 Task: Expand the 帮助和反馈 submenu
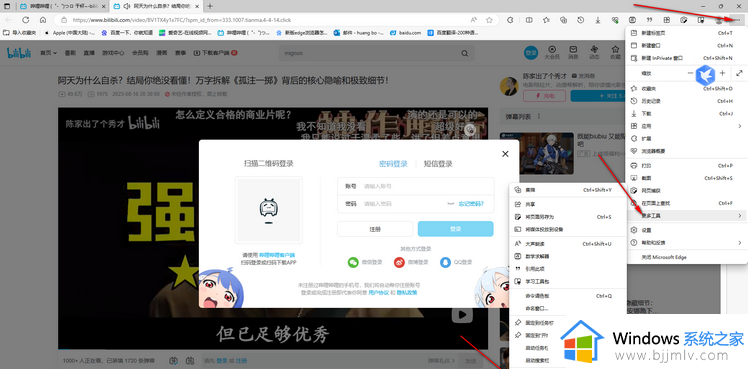click(686, 242)
